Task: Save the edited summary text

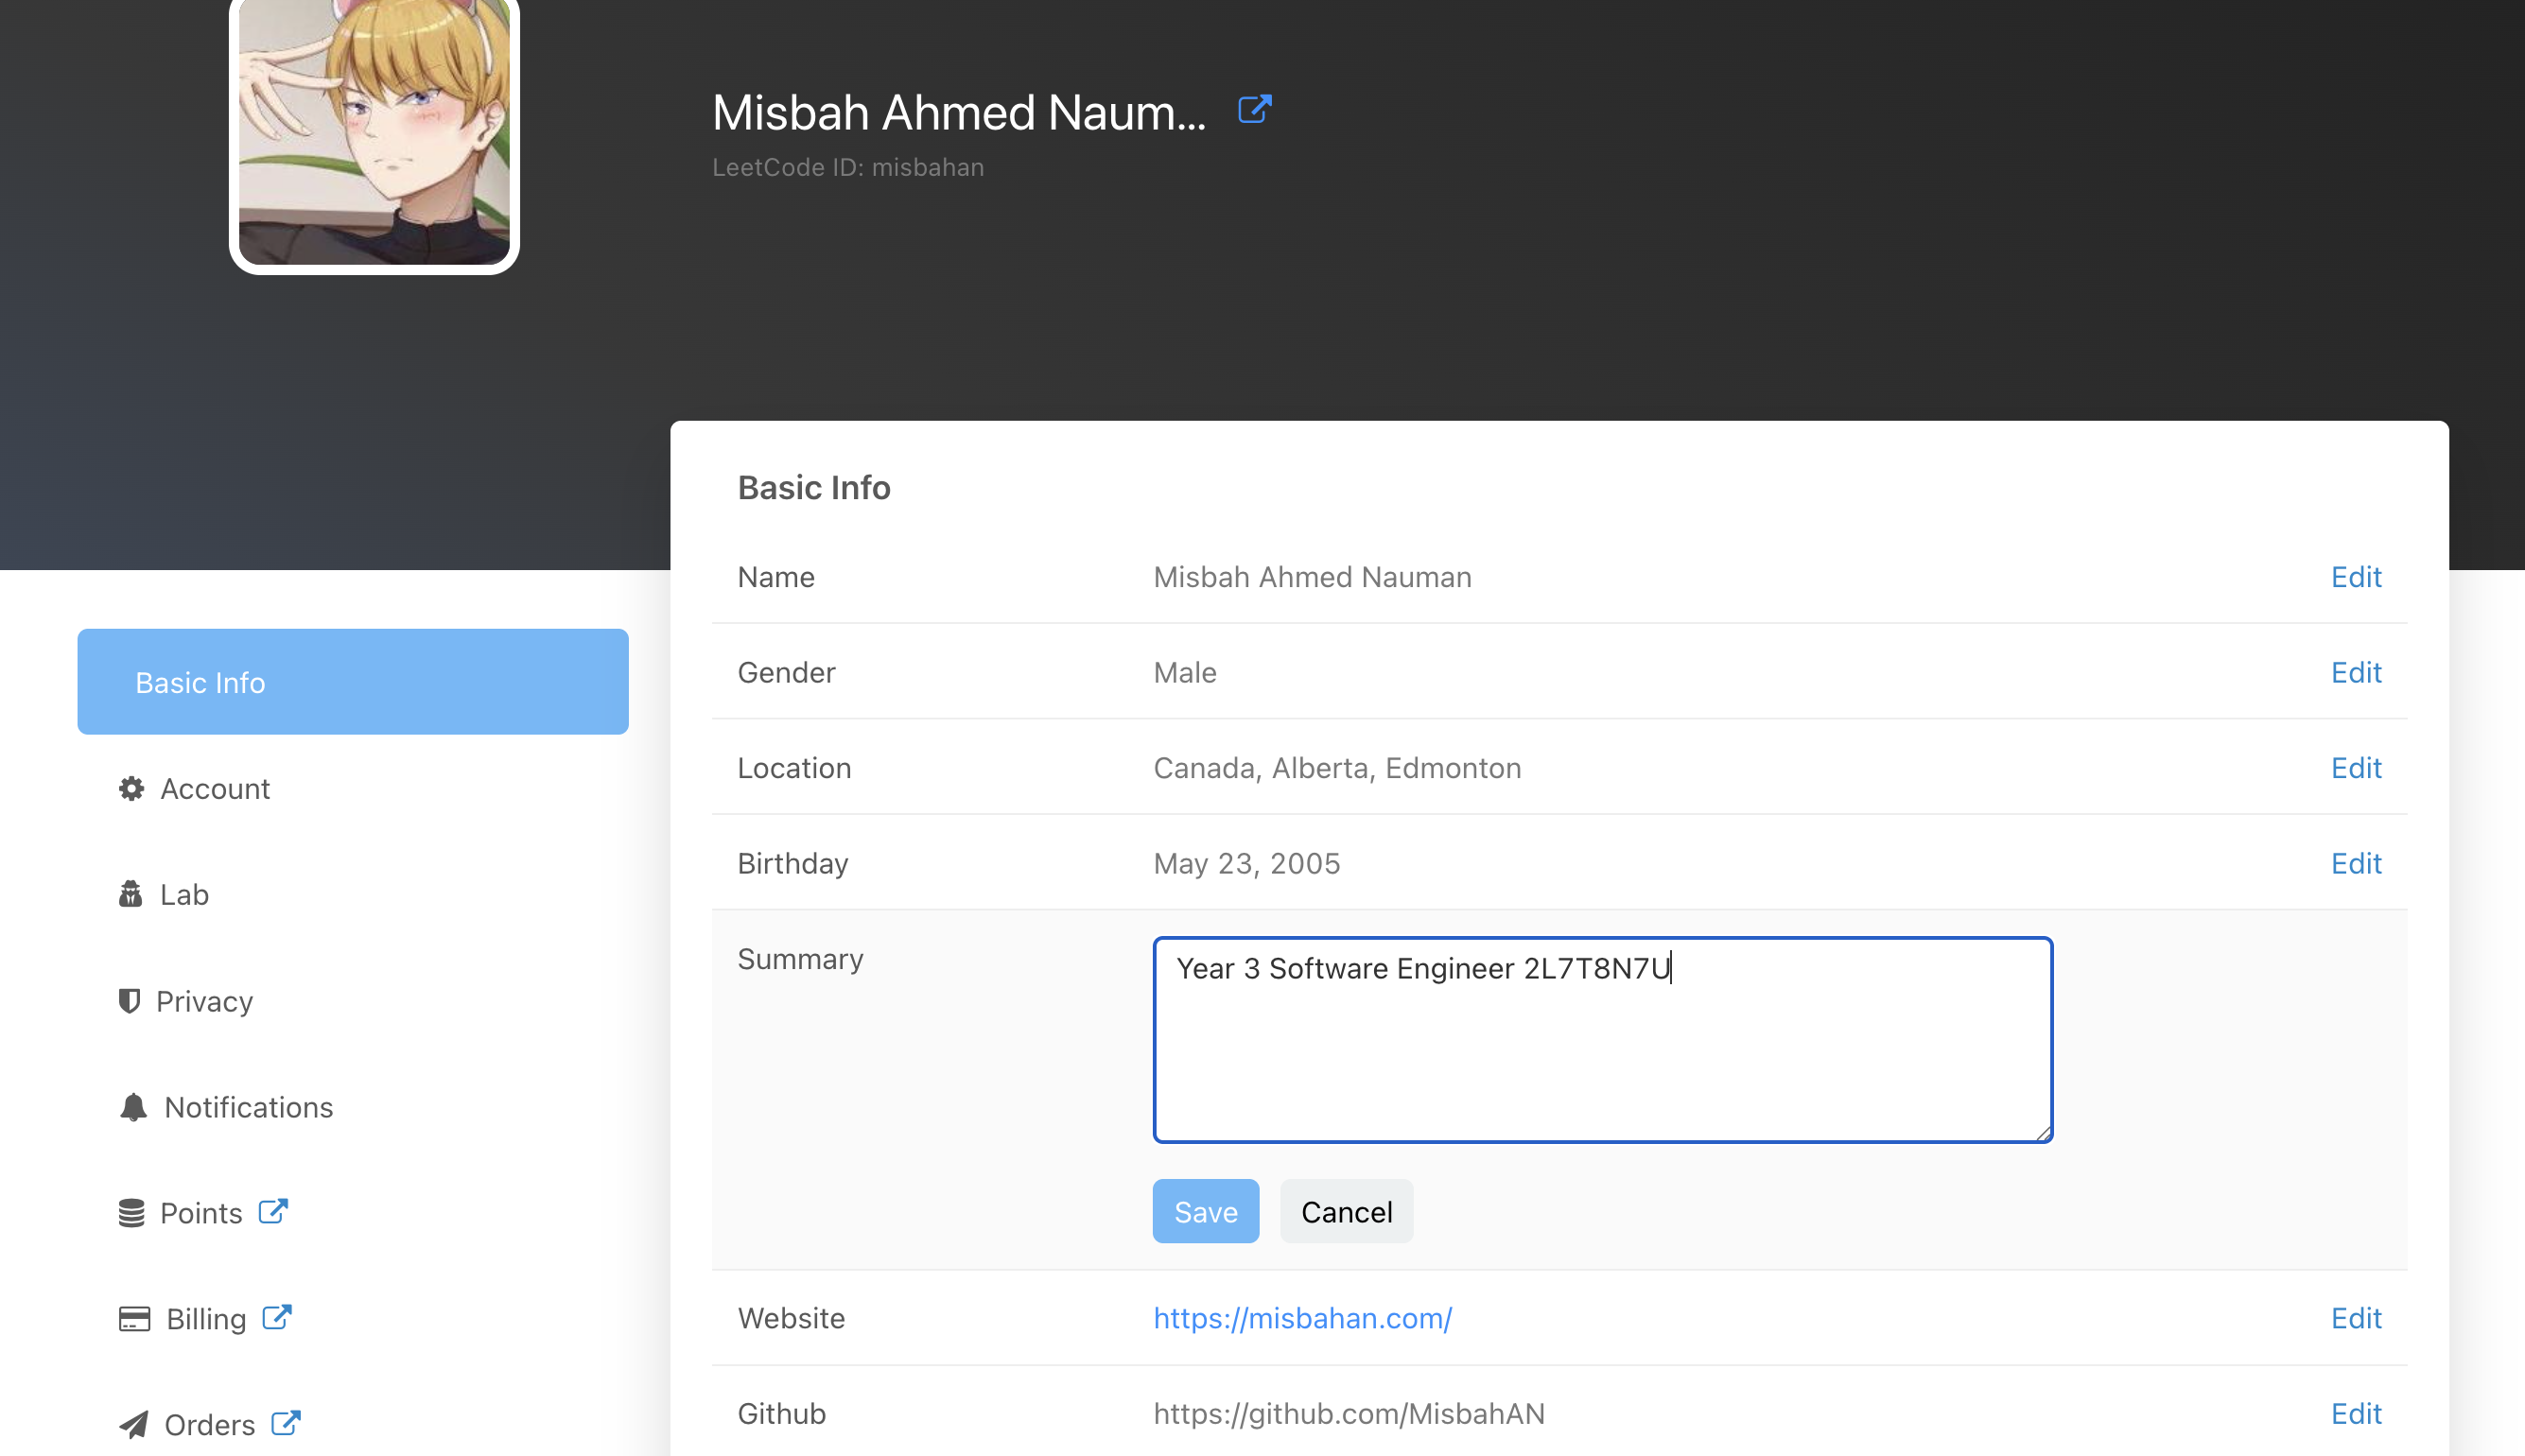Action: click(x=1205, y=1211)
